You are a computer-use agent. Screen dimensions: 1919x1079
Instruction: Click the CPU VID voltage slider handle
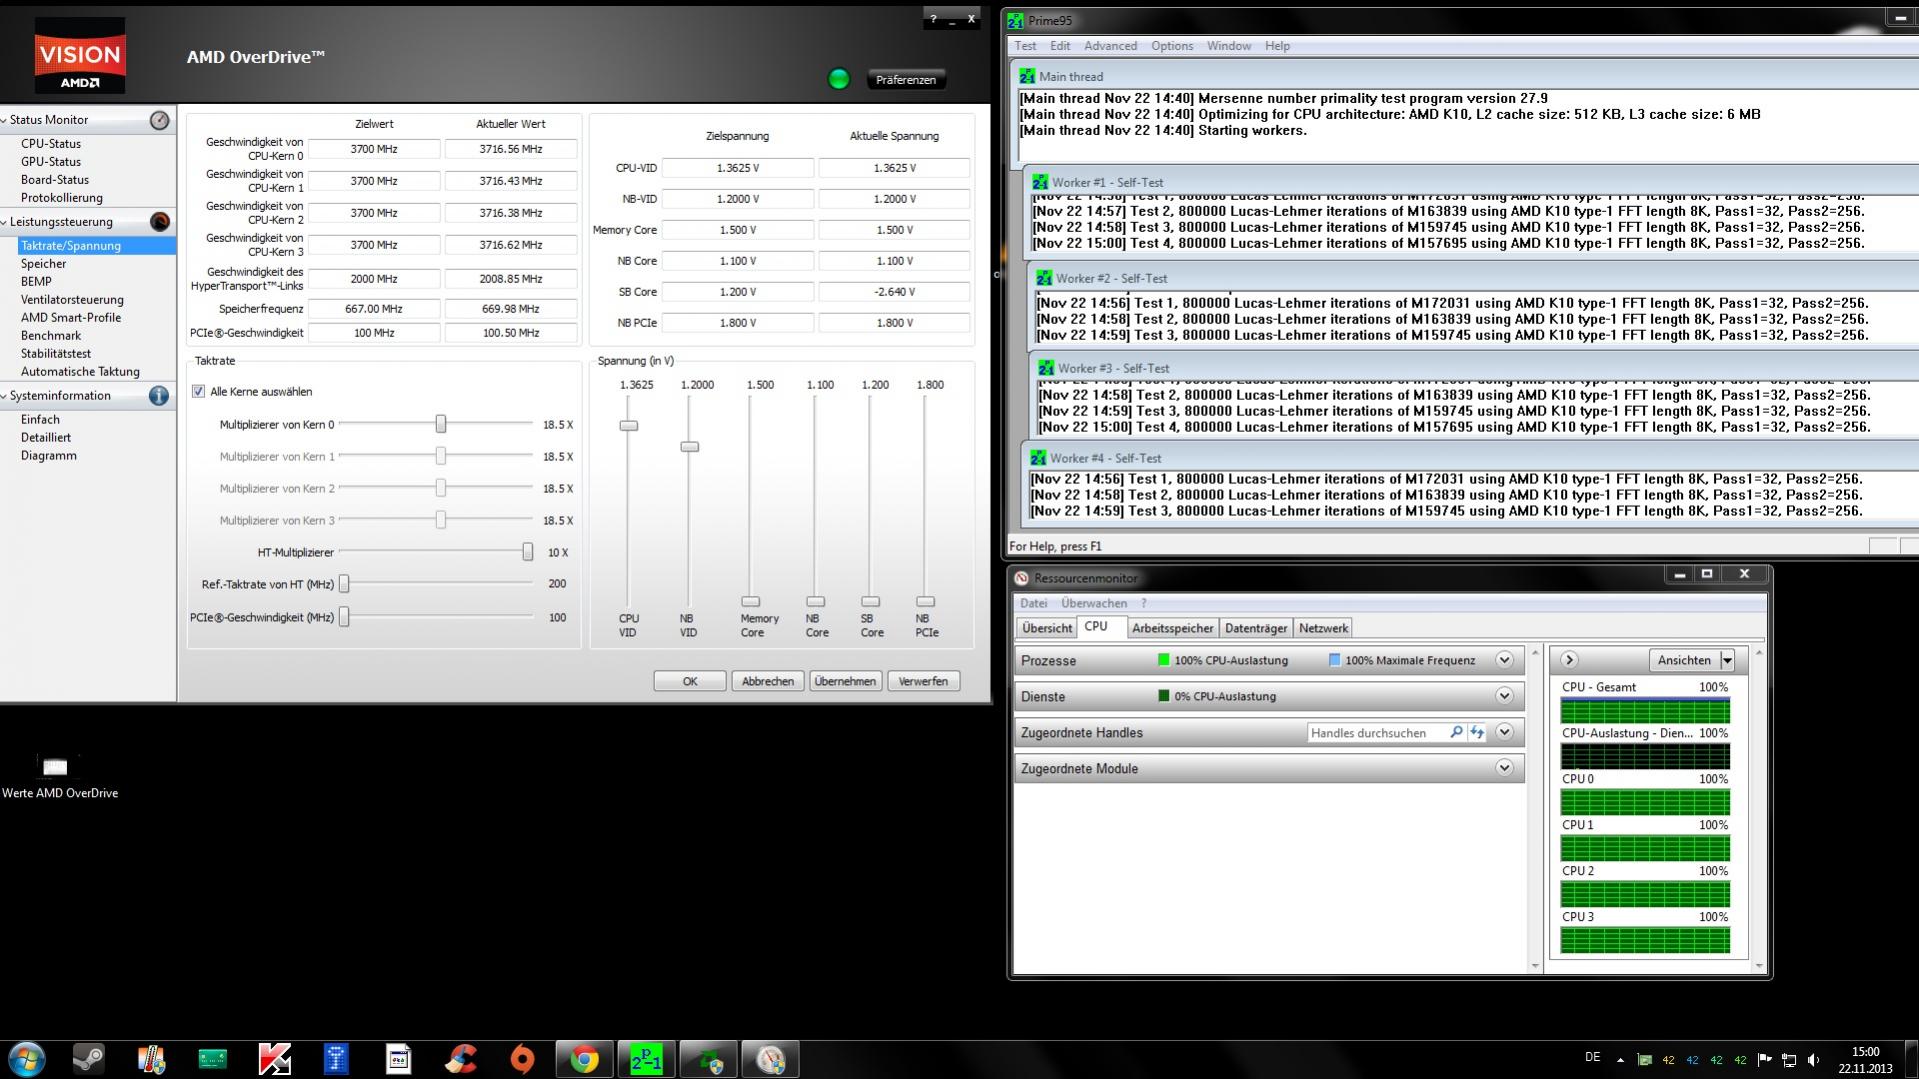pyautogui.click(x=629, y=426)
